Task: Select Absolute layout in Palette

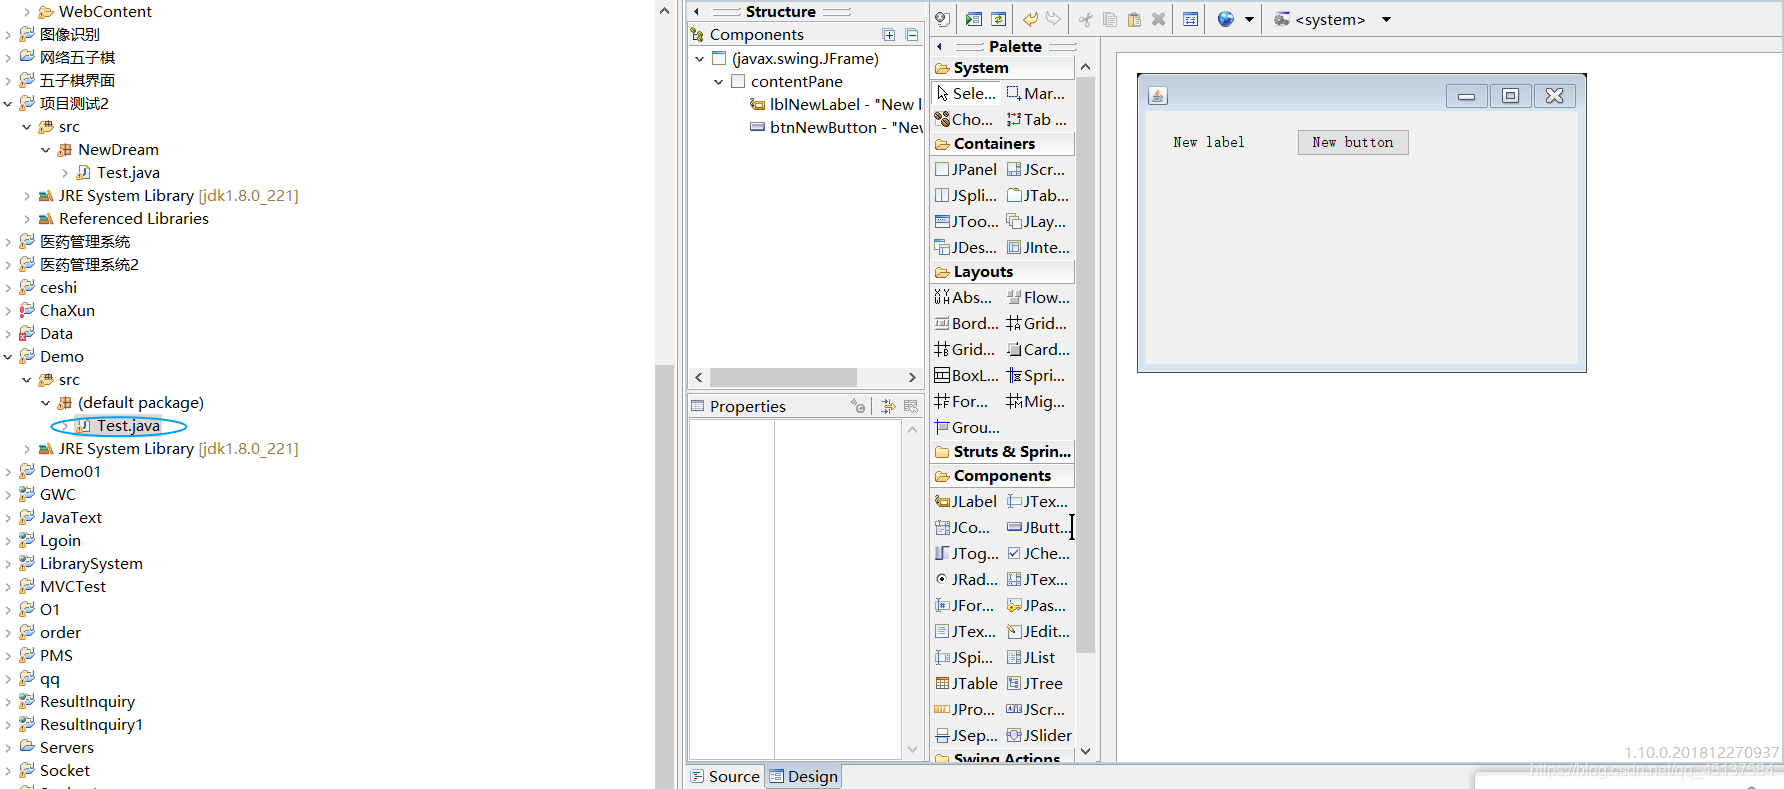Action: (964, 297)
